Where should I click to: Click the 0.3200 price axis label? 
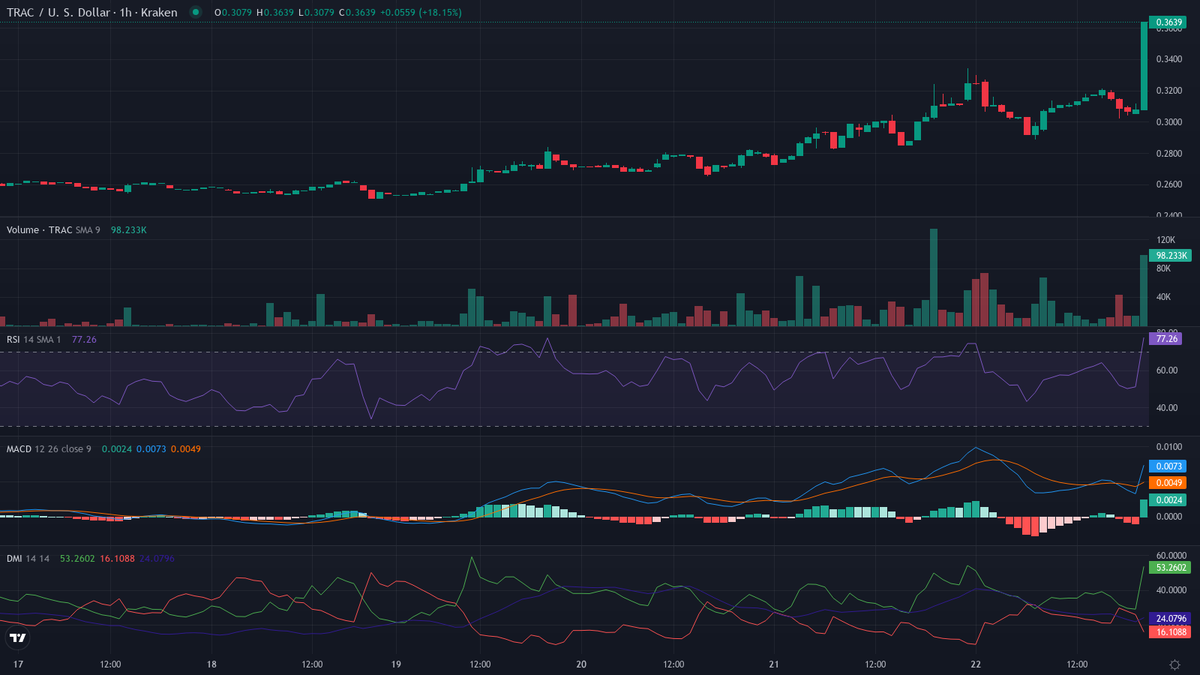tap(1168, 90)
